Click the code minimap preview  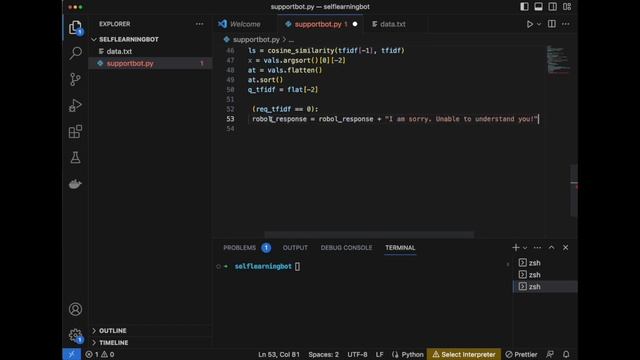558,60
